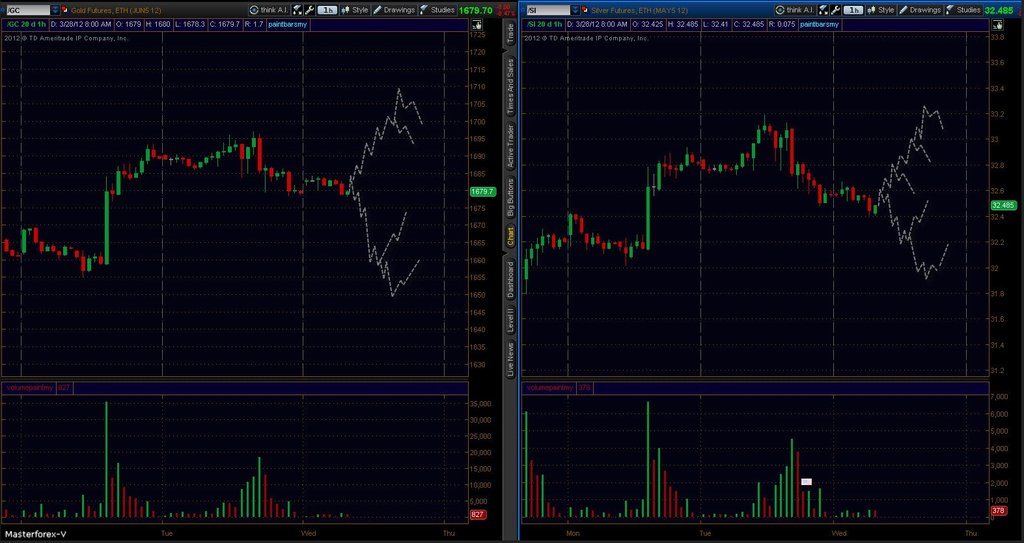Viewport: 1024px width, 543px height.
Task: Open think A.I. on the silver chart
Action: (x=795, y=10)
